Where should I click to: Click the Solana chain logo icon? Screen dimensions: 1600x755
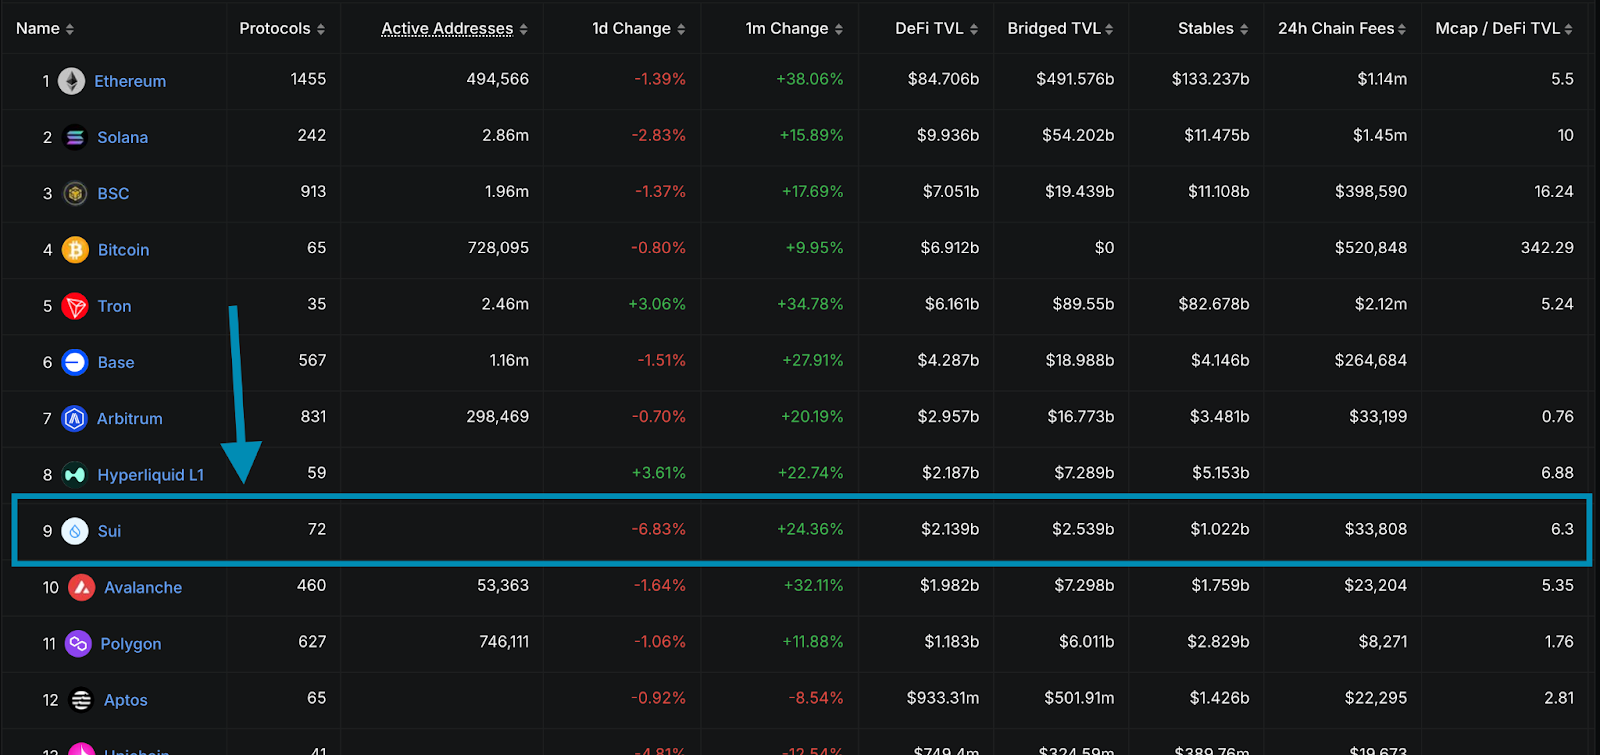pyautogui.click(x=75, y=137)
